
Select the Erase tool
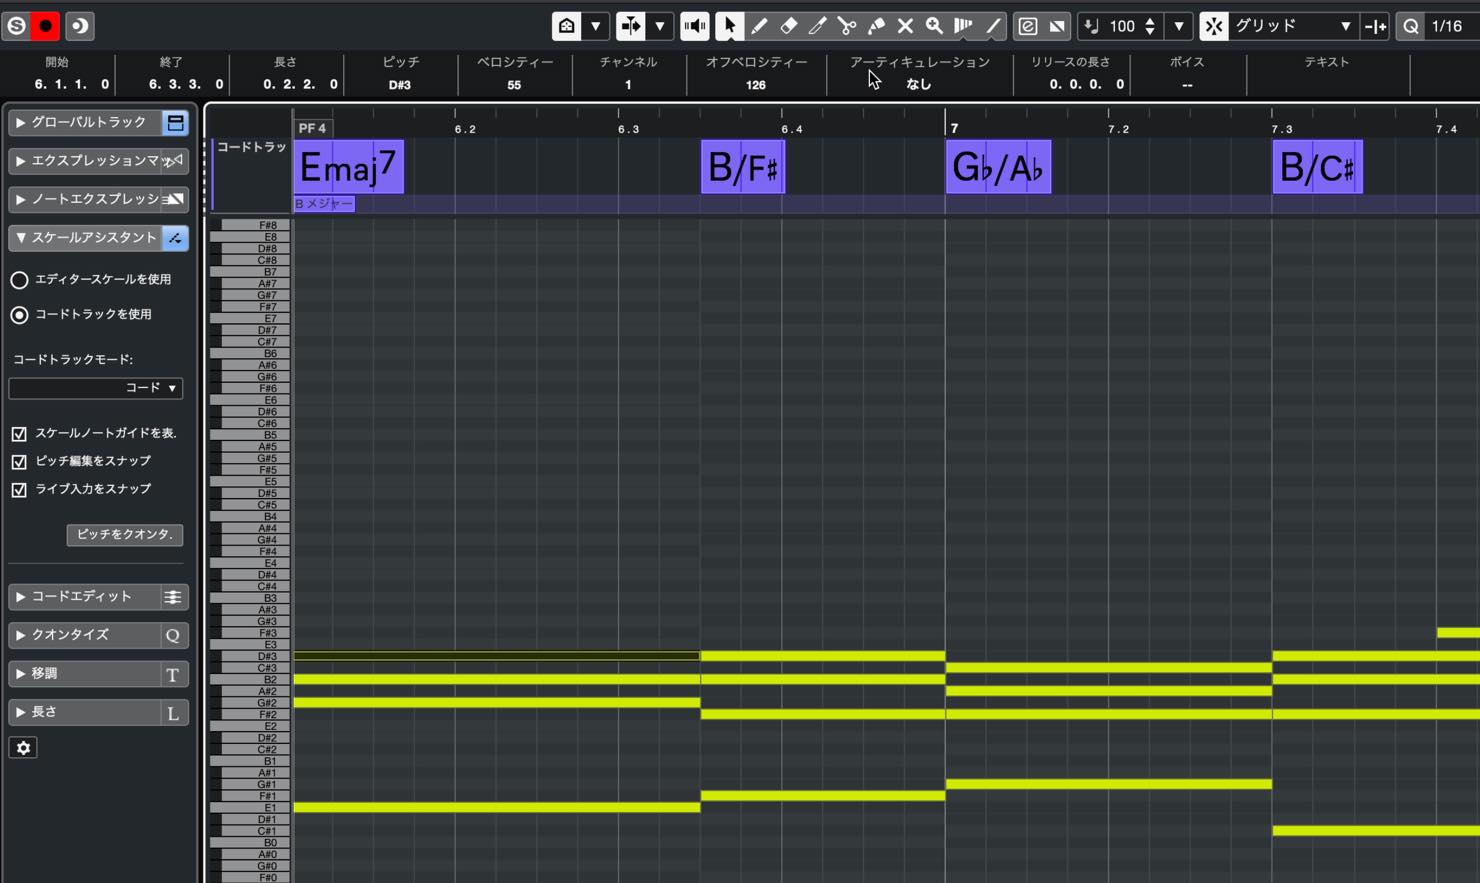(x=788, y=26)
